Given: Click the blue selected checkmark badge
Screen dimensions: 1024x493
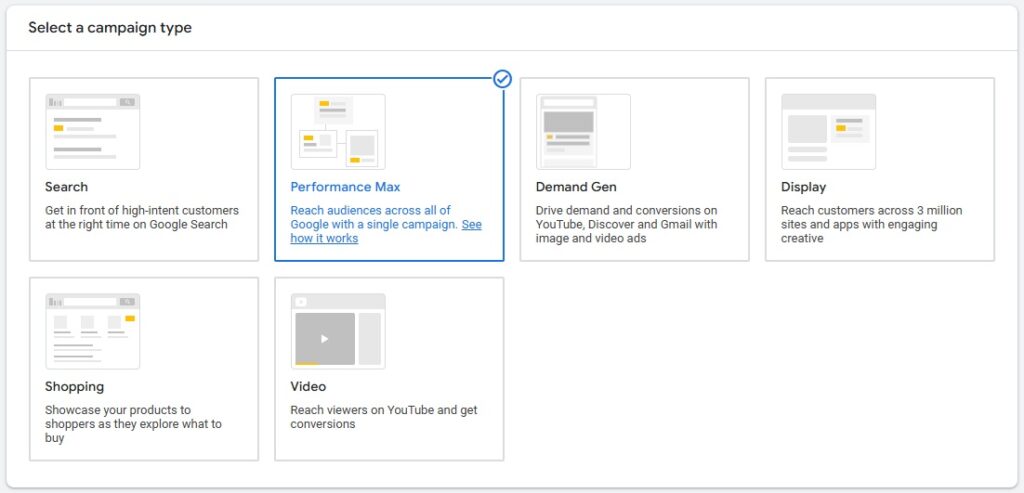Looking at the screenshot, I should pos(502,79).
